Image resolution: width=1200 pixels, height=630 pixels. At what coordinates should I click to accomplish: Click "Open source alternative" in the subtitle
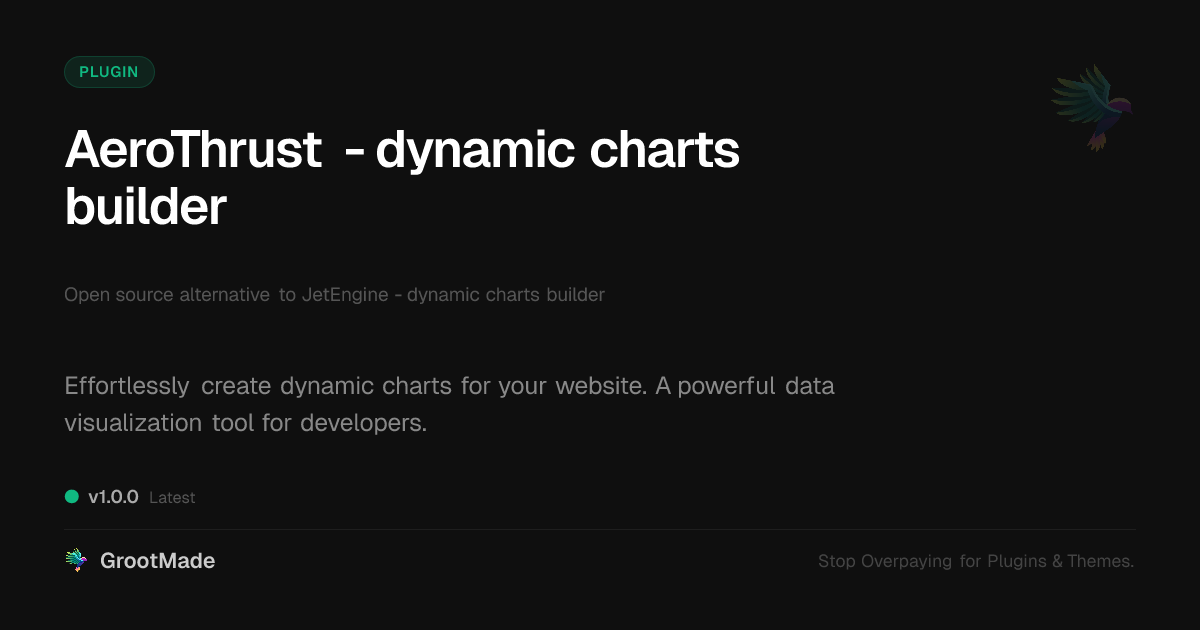pos(167,295)
